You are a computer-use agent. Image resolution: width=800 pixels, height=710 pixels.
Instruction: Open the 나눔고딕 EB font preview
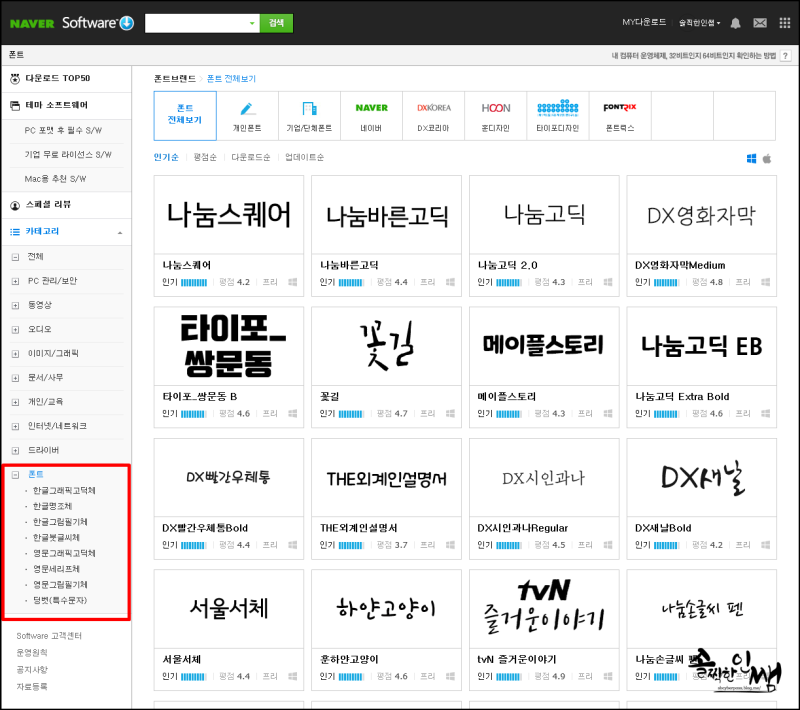[x=702, y=346]
